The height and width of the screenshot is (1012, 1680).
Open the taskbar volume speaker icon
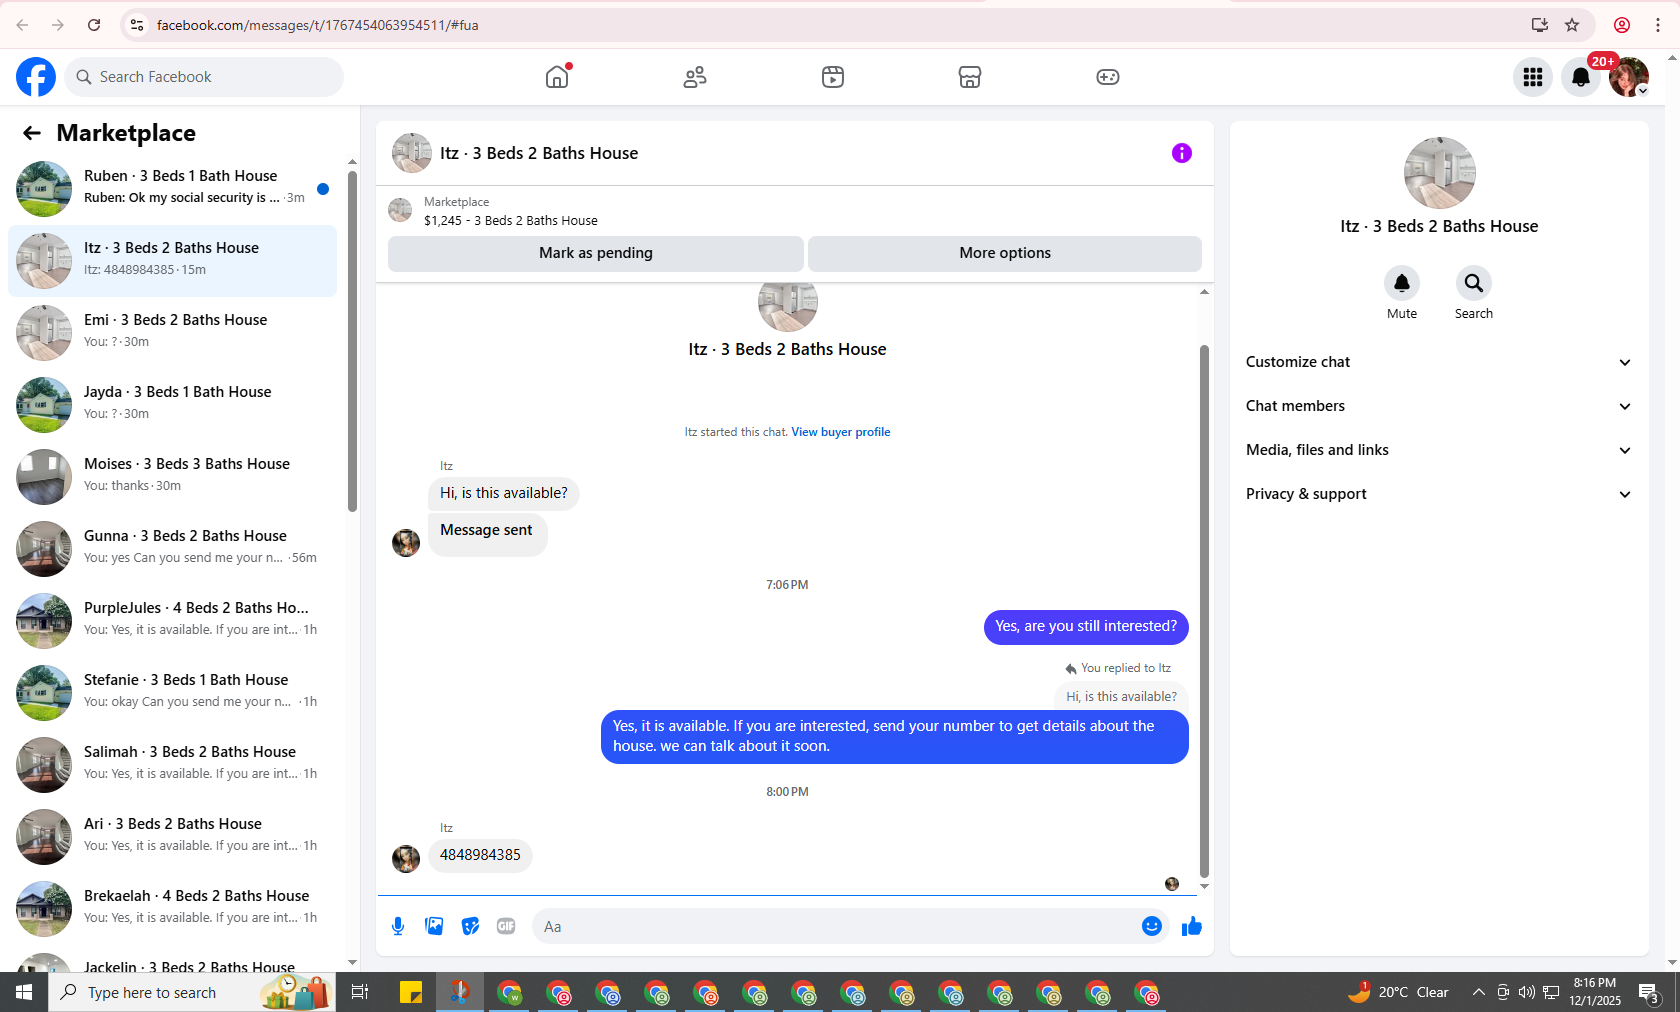pos(1526,992)
